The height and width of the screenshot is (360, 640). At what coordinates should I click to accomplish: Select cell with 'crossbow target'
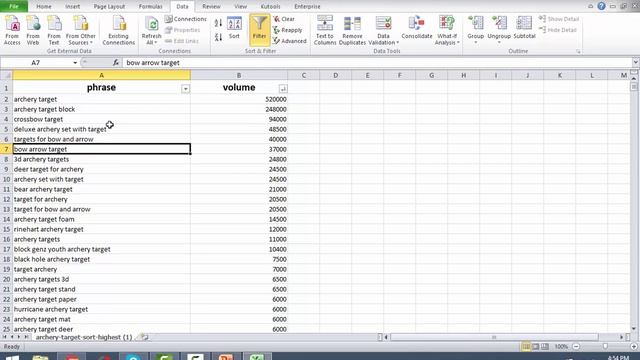point(101,119)
